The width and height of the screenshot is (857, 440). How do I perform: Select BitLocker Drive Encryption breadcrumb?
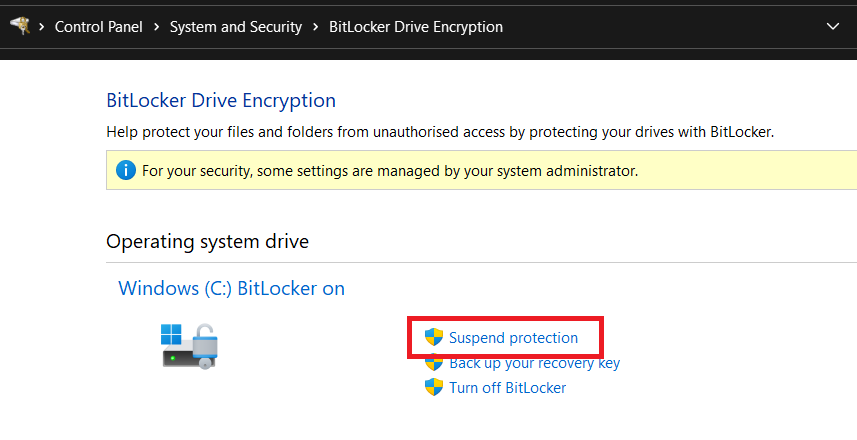tap(416, 27)
